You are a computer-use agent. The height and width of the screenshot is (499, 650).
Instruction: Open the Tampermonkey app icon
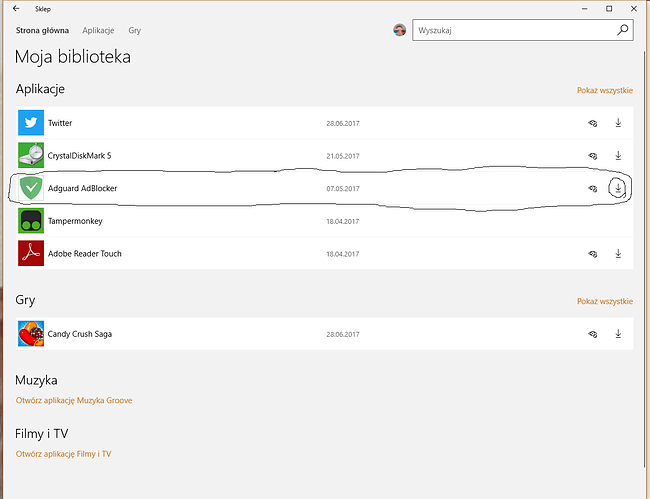[x=31, y=220]
